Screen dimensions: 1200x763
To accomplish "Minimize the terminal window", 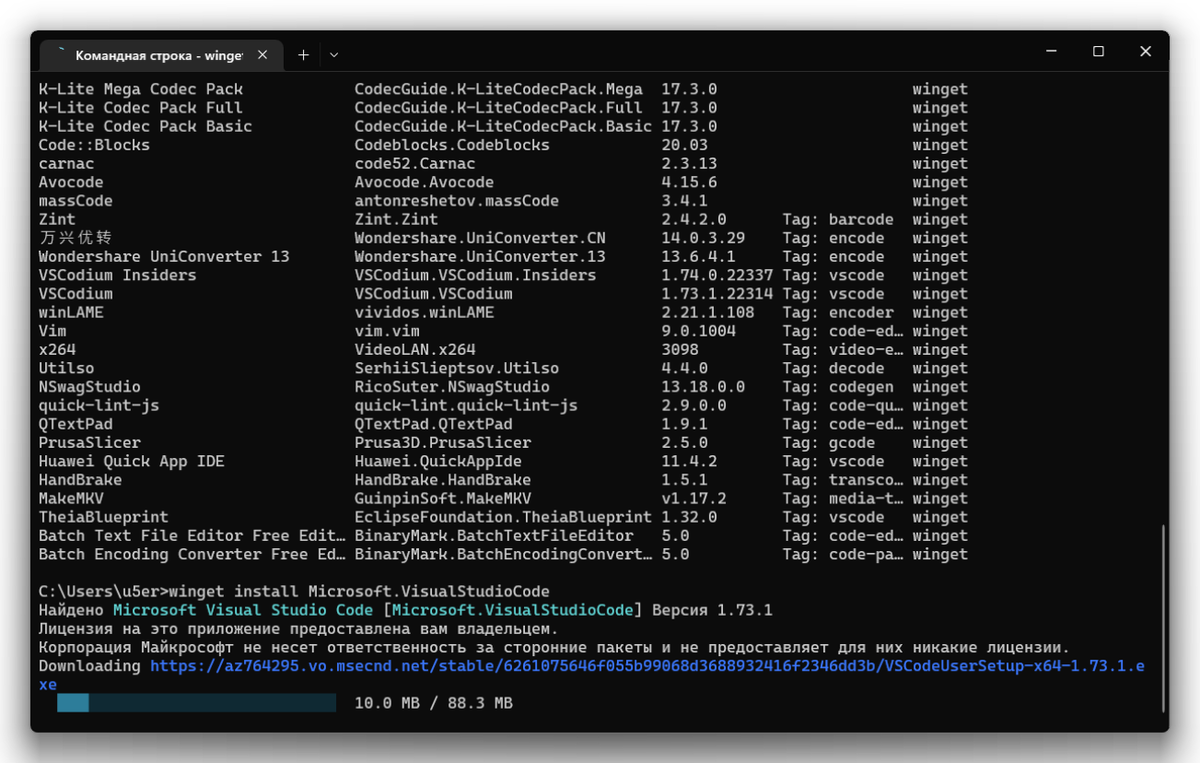I will pos(1051,51).
